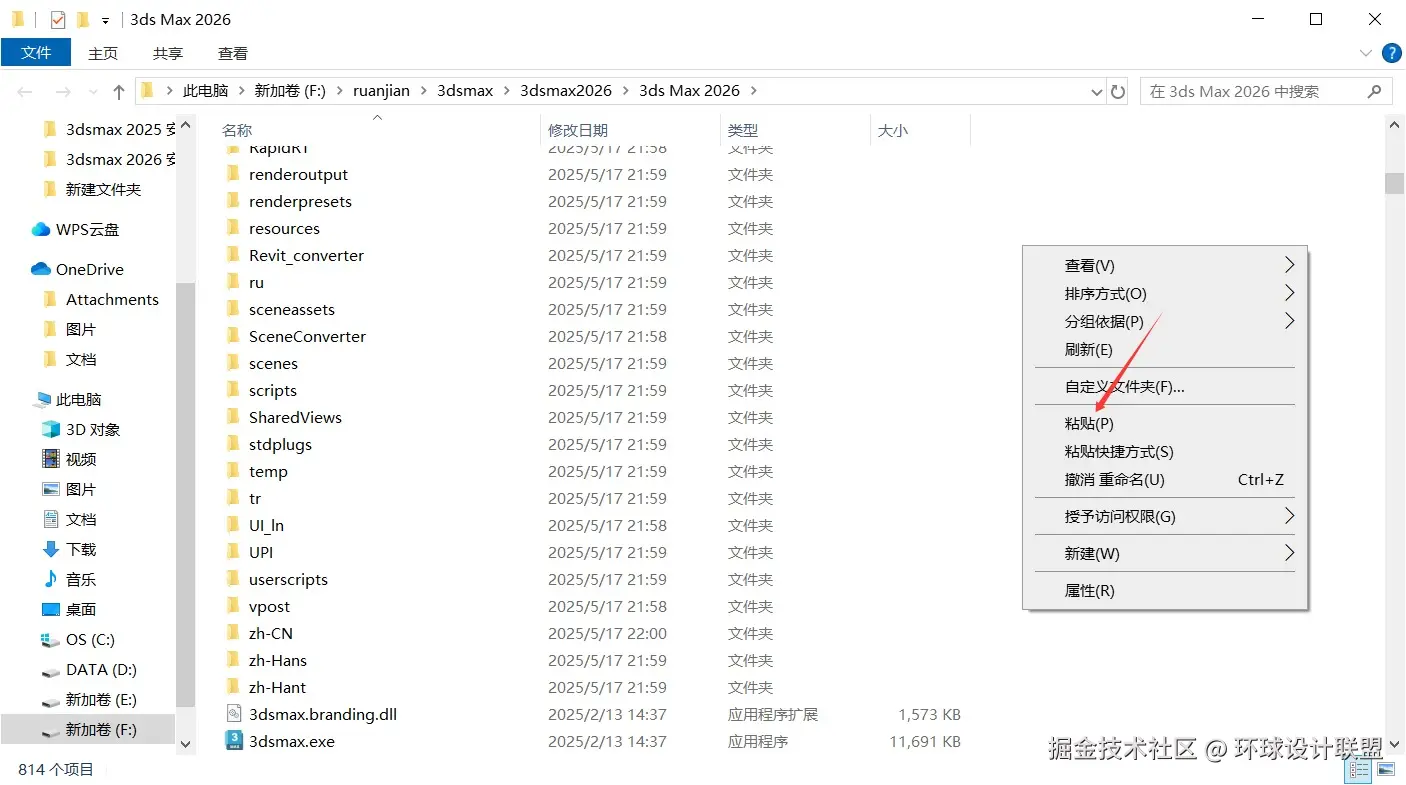Viewport: 1406px width, 785px height.
Task: Click the Back navigation arrow
Action: [25, 91]
